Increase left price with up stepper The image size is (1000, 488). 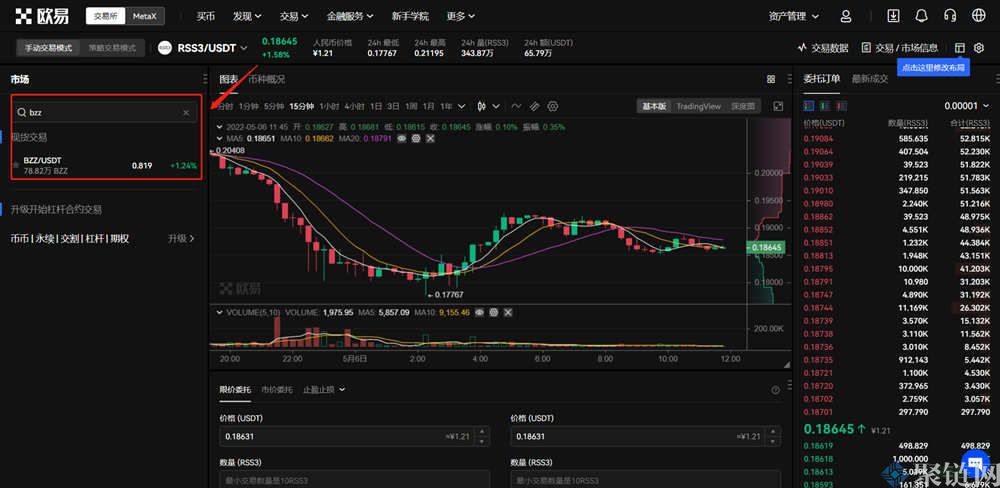(x=482, y=433)
